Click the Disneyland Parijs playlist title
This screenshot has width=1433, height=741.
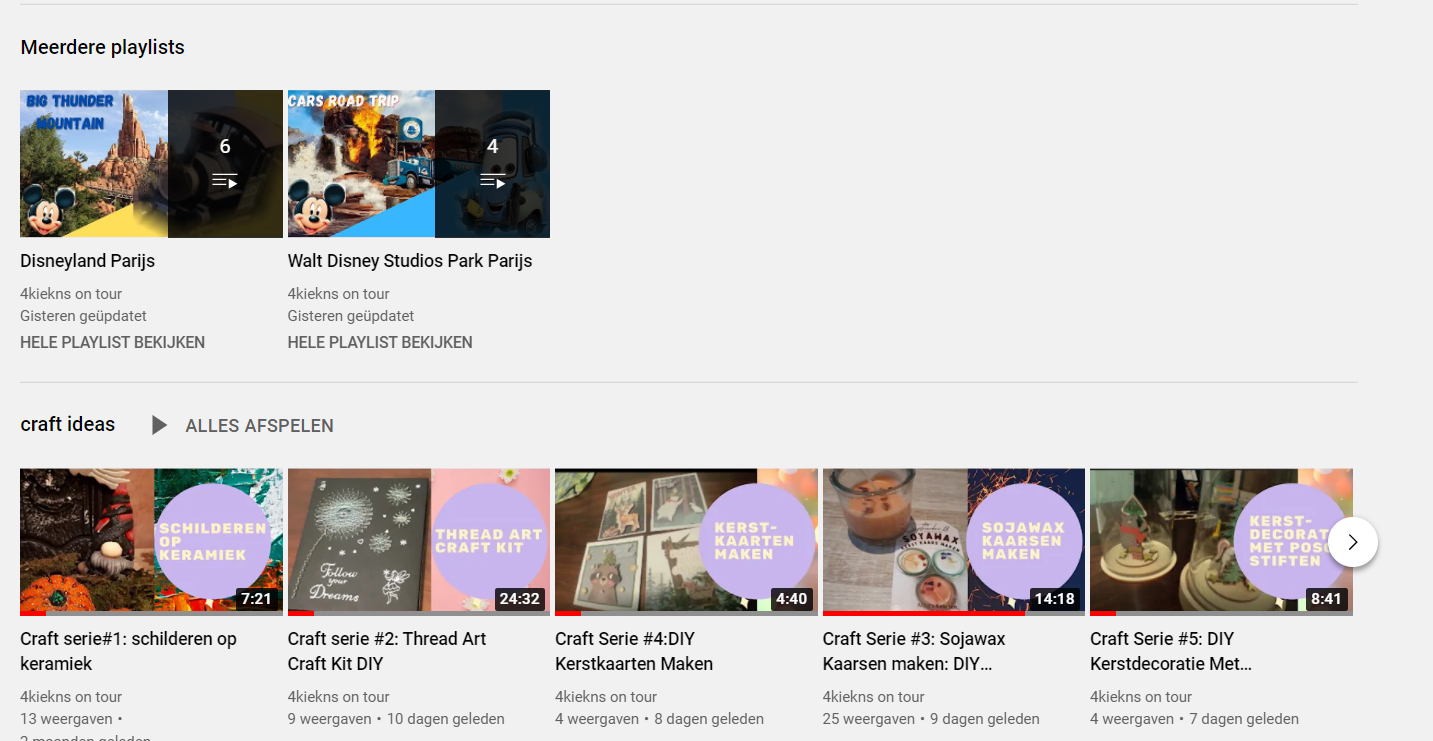point(88,261)
